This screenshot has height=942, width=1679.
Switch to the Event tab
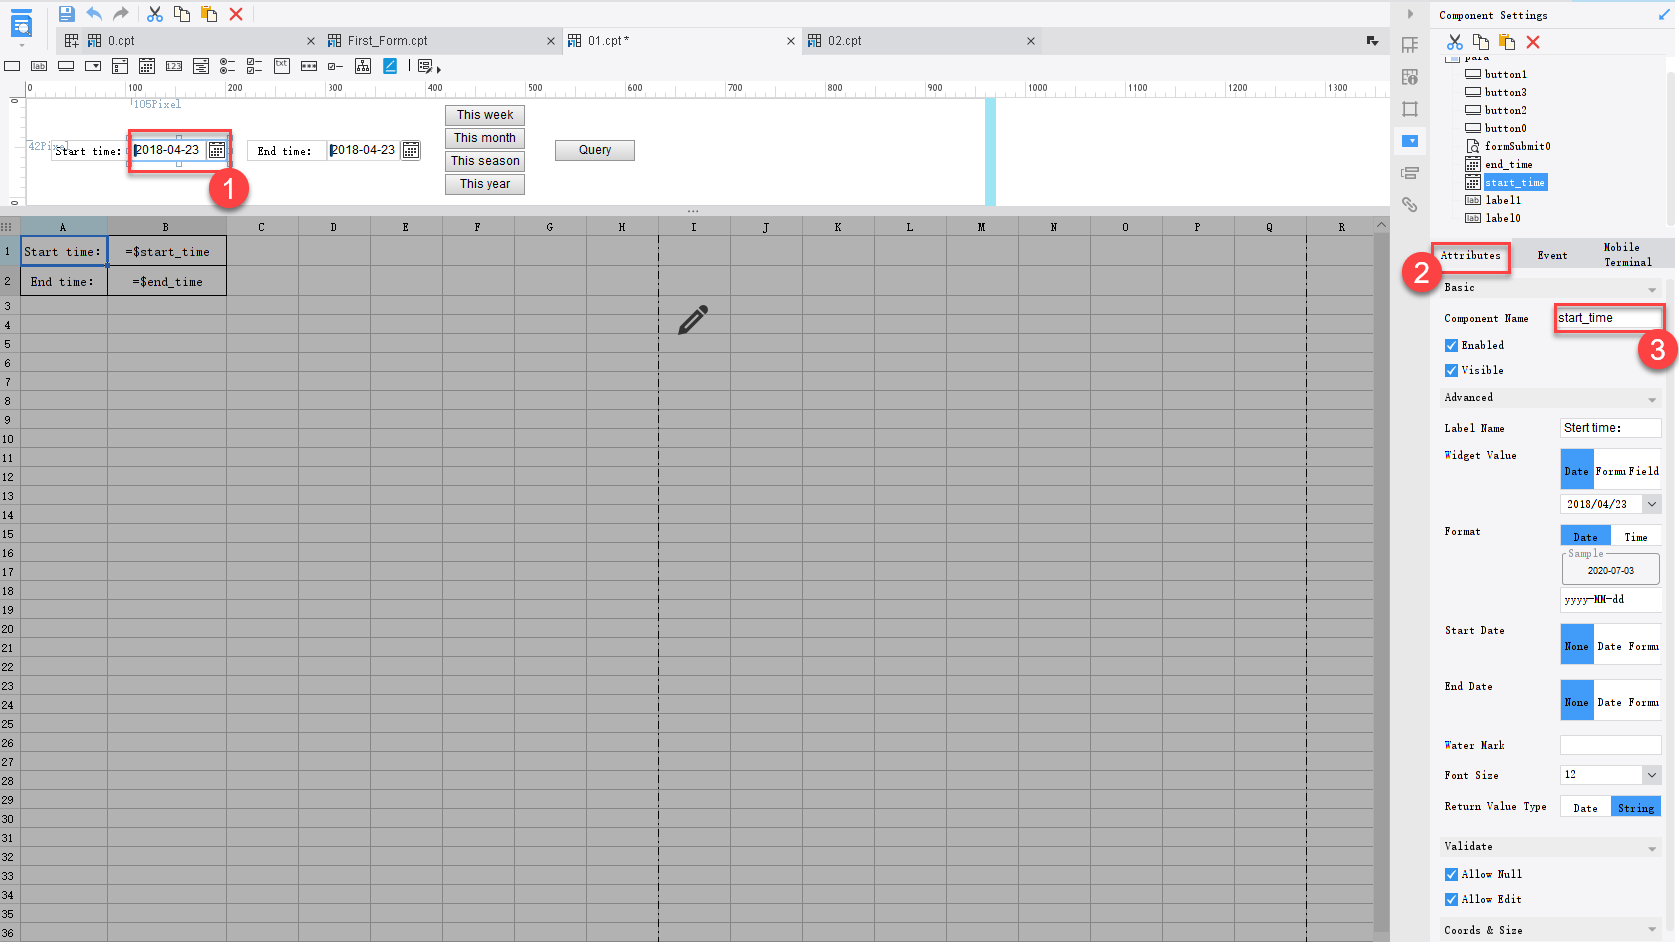(1552, 255)
